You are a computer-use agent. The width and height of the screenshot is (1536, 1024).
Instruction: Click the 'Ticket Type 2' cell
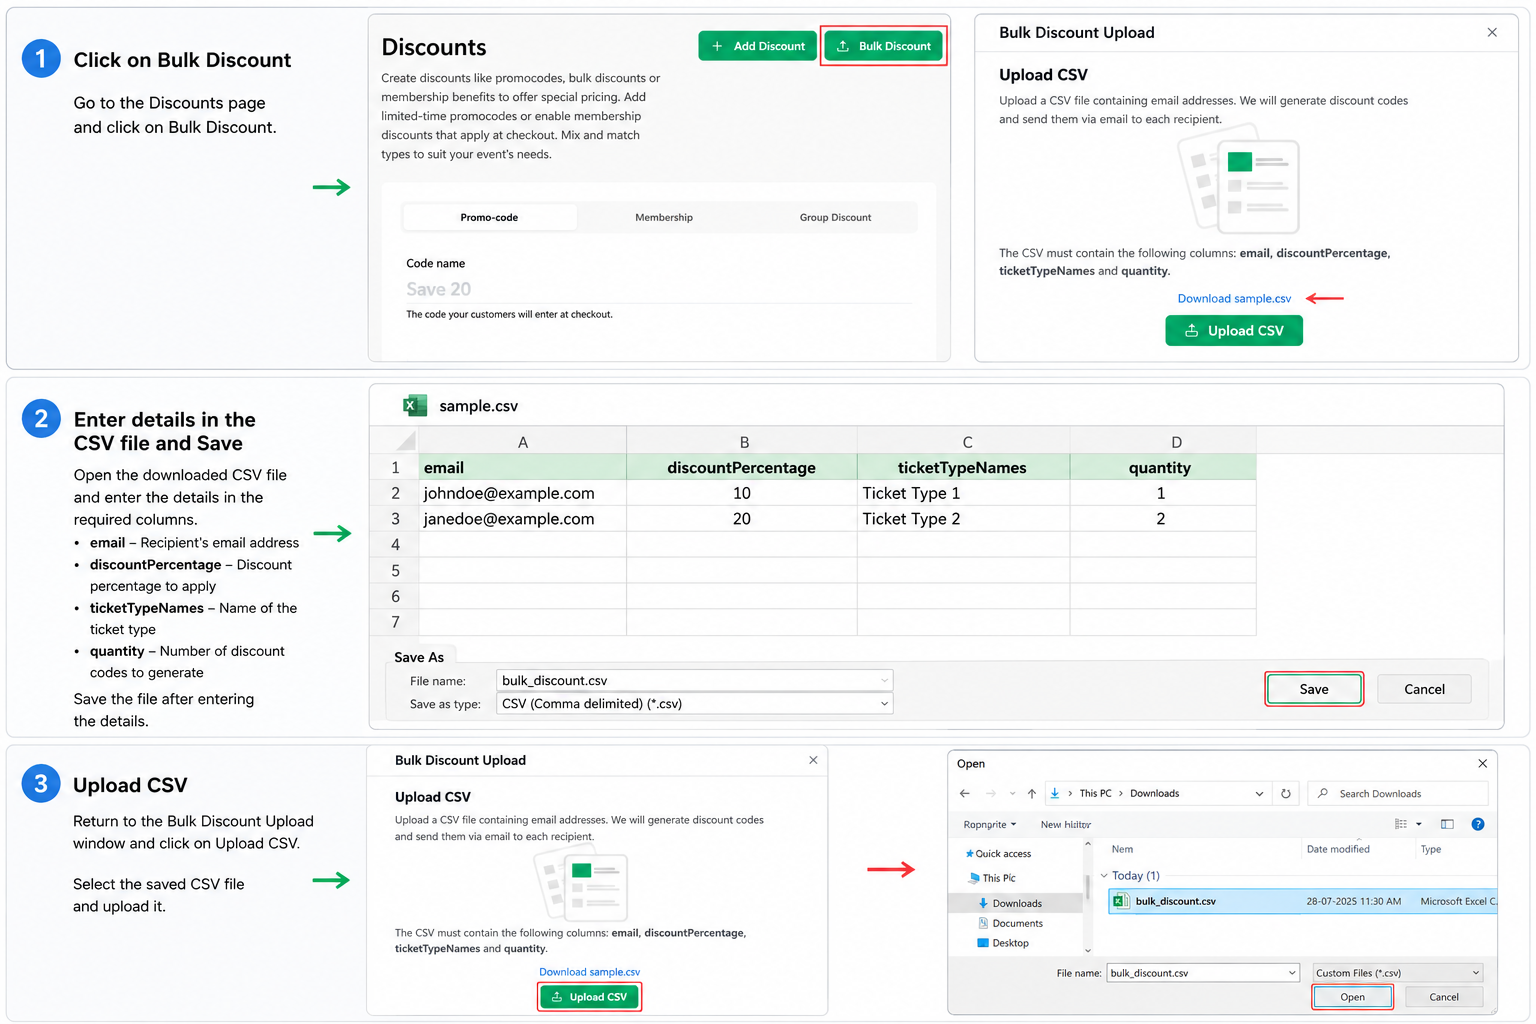click(x=964, y=519)
